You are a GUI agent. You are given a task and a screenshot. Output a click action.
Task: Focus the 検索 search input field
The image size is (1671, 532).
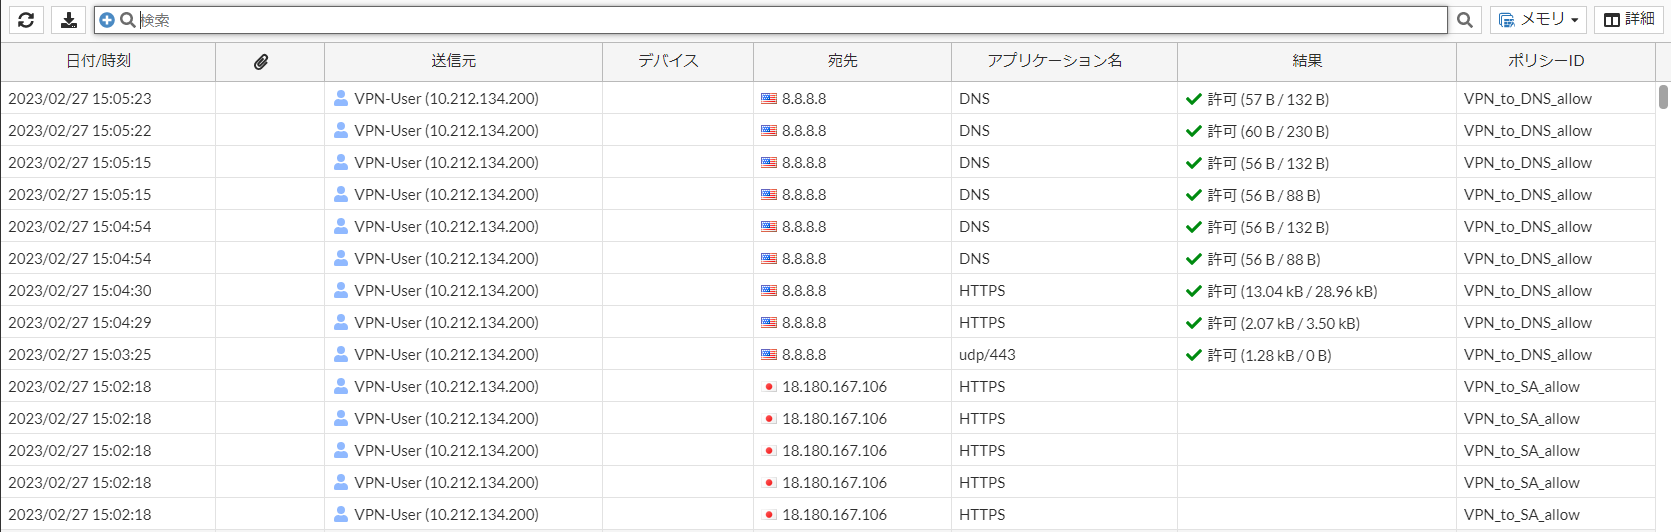tap(790, 20)
